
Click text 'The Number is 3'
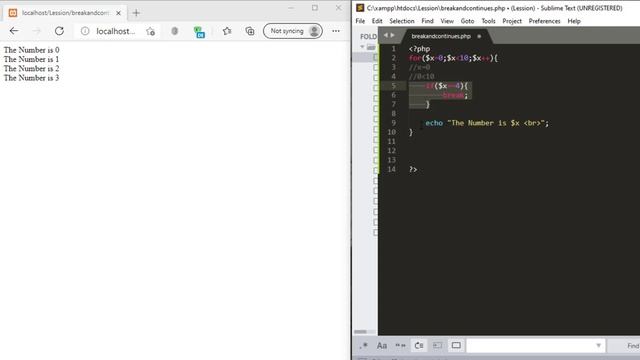31,78
